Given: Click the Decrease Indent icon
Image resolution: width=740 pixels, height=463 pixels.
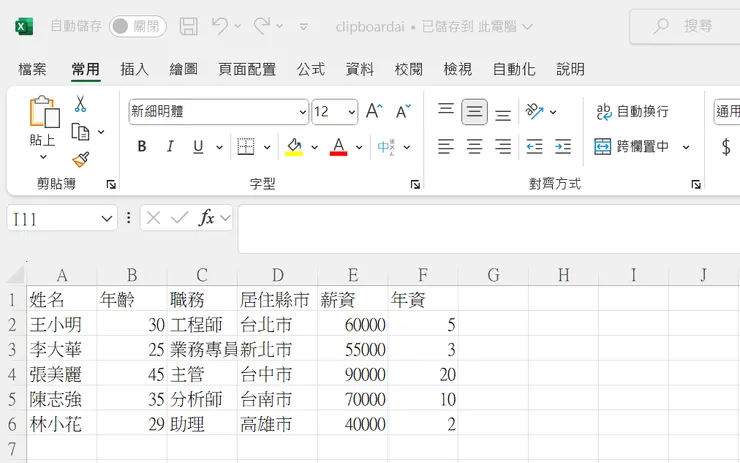Looking at the screenshot, I should point(534,147).
